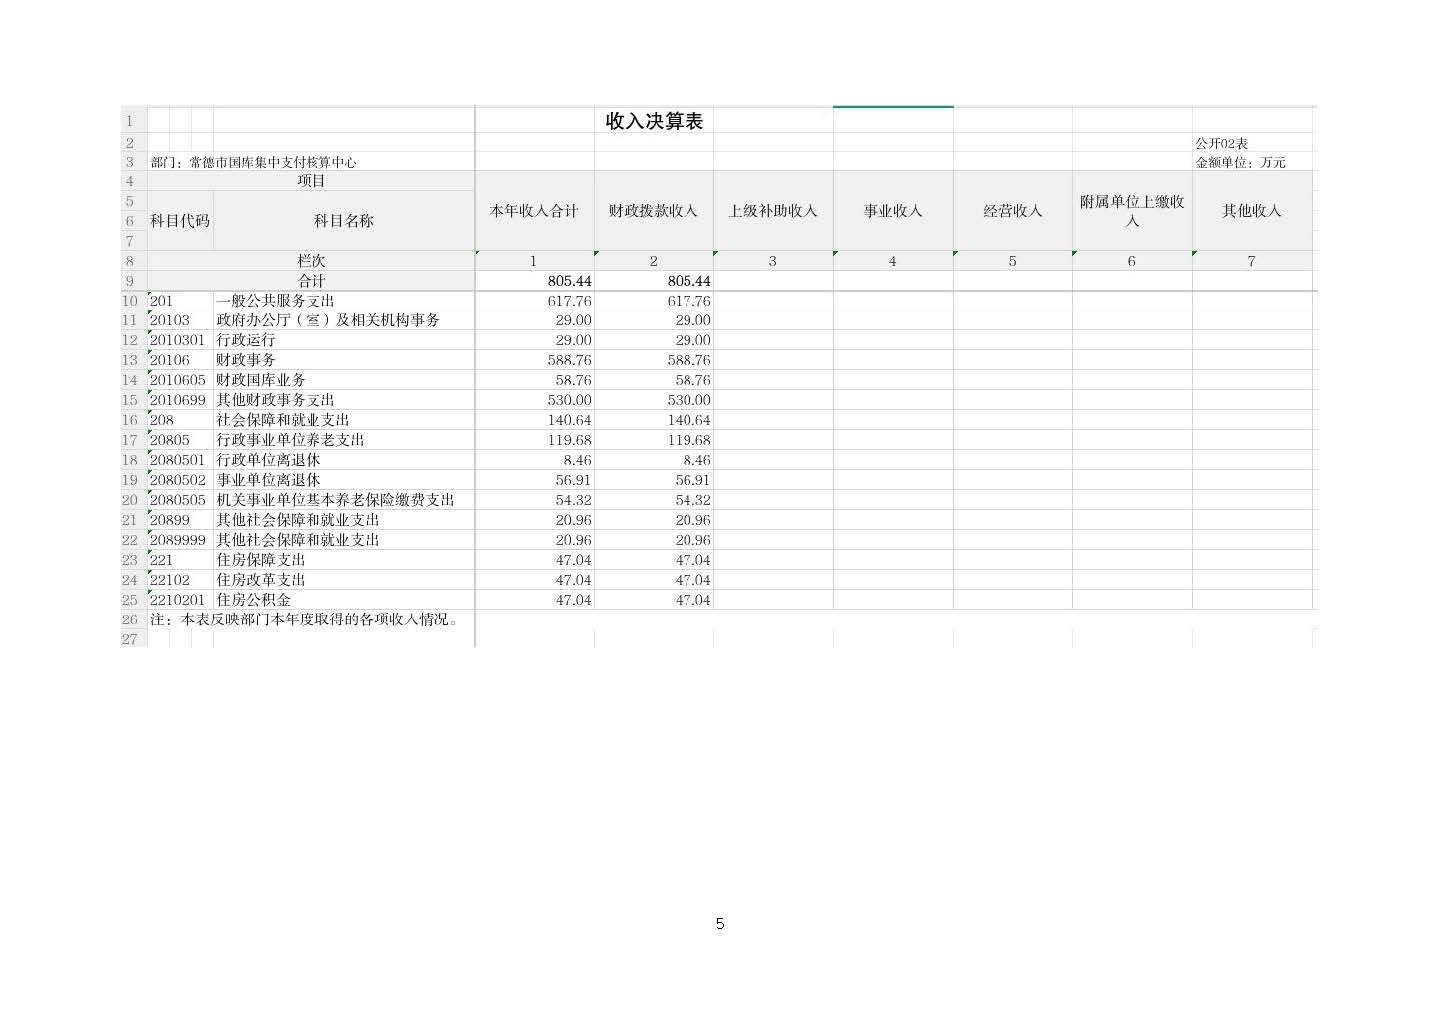Select row number 25 header

pos(130,600)
